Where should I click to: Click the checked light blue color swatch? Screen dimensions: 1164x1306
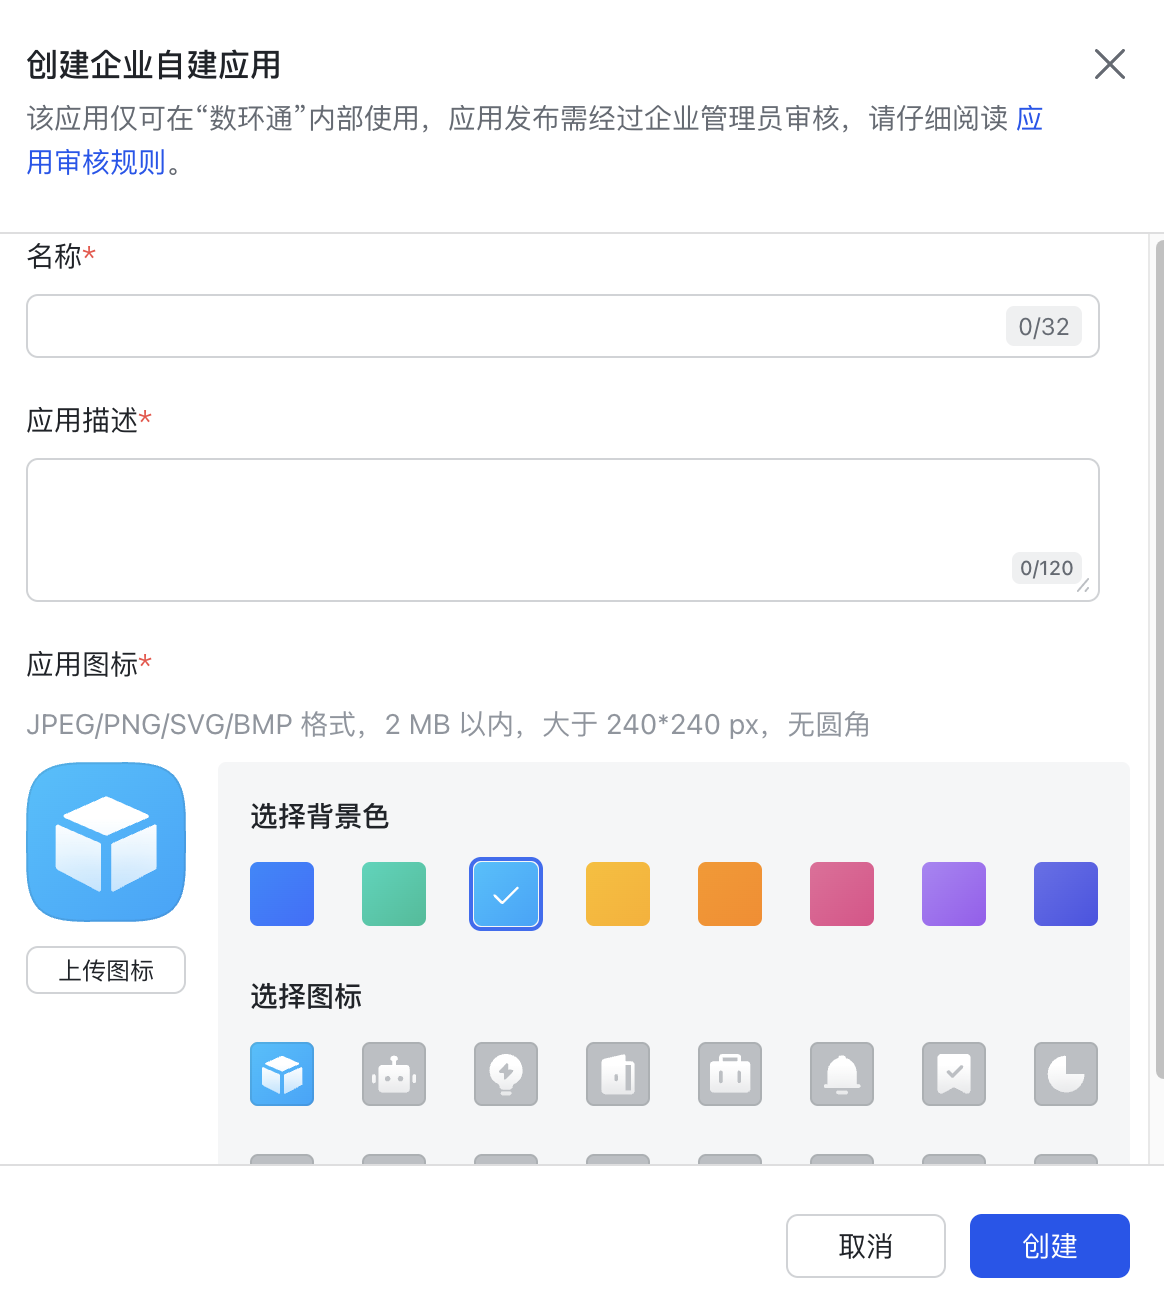click(506, 894)
